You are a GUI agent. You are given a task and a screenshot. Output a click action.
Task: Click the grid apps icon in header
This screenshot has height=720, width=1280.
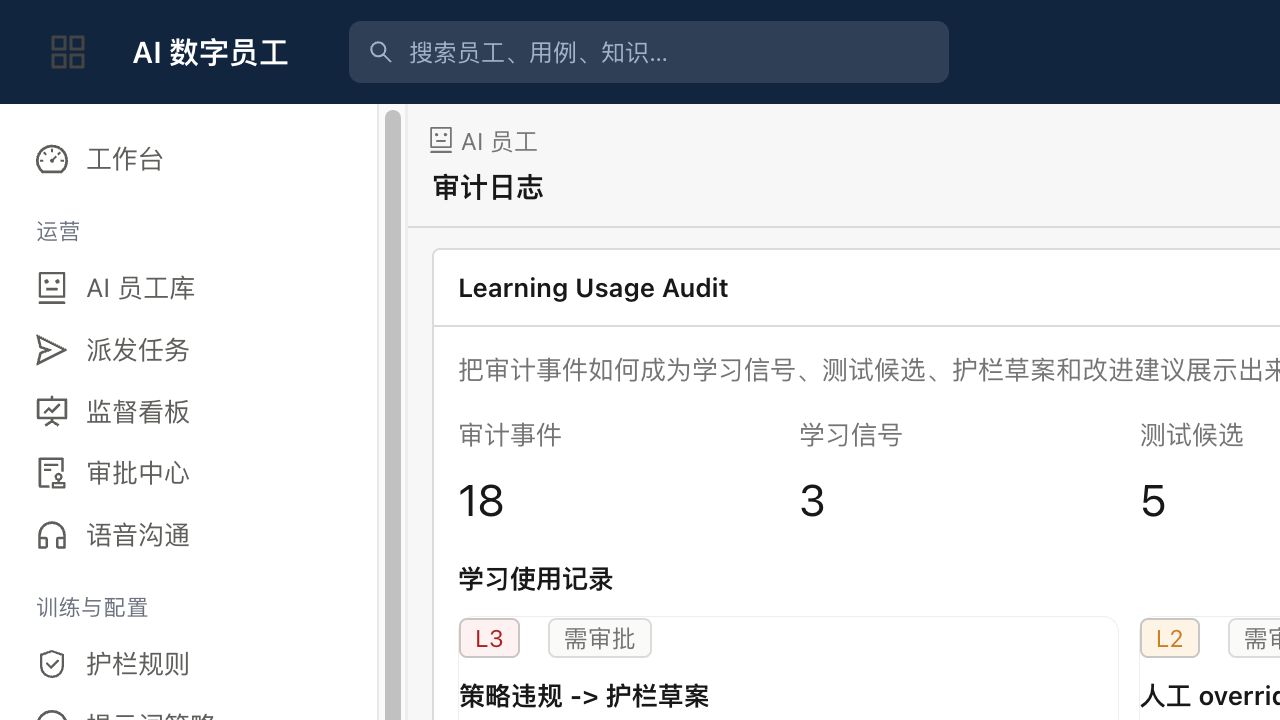pyautogui.click(x=68, y=52)
